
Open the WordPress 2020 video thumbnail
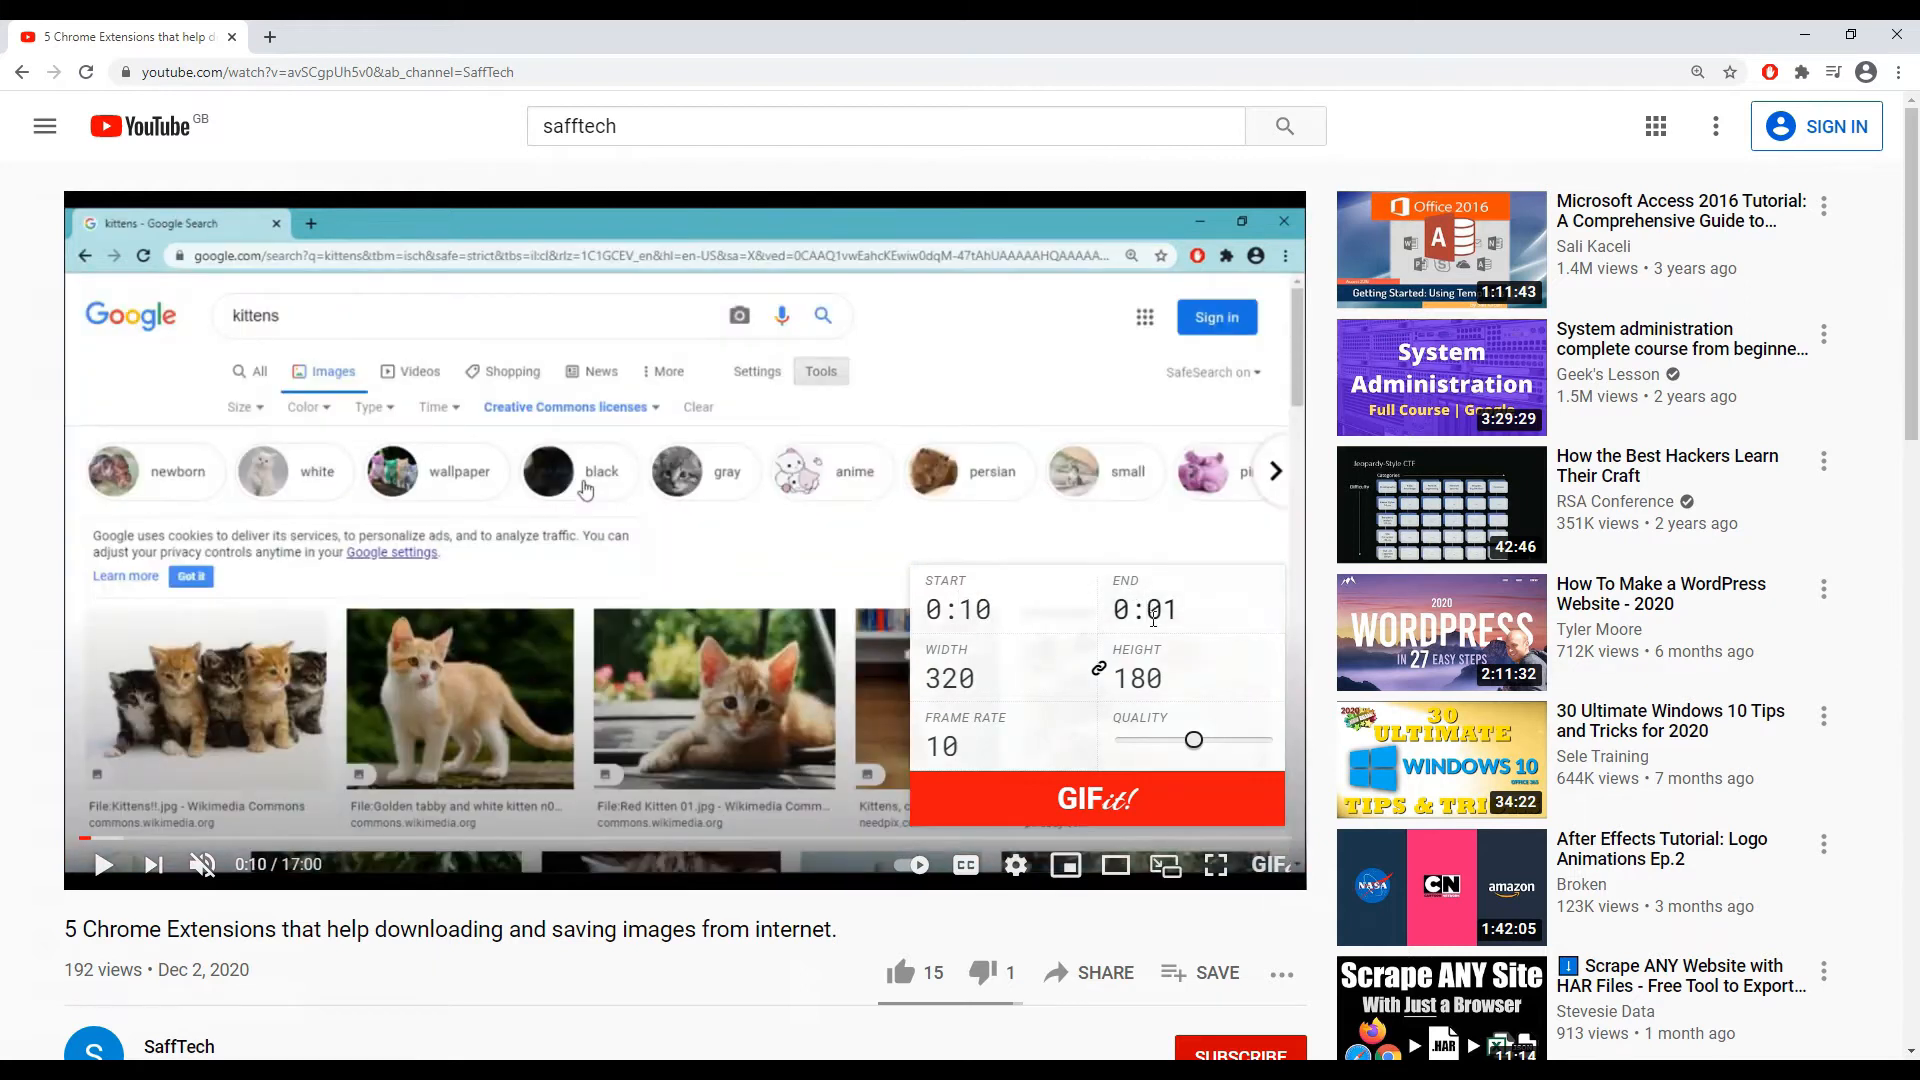point(1441,632)
